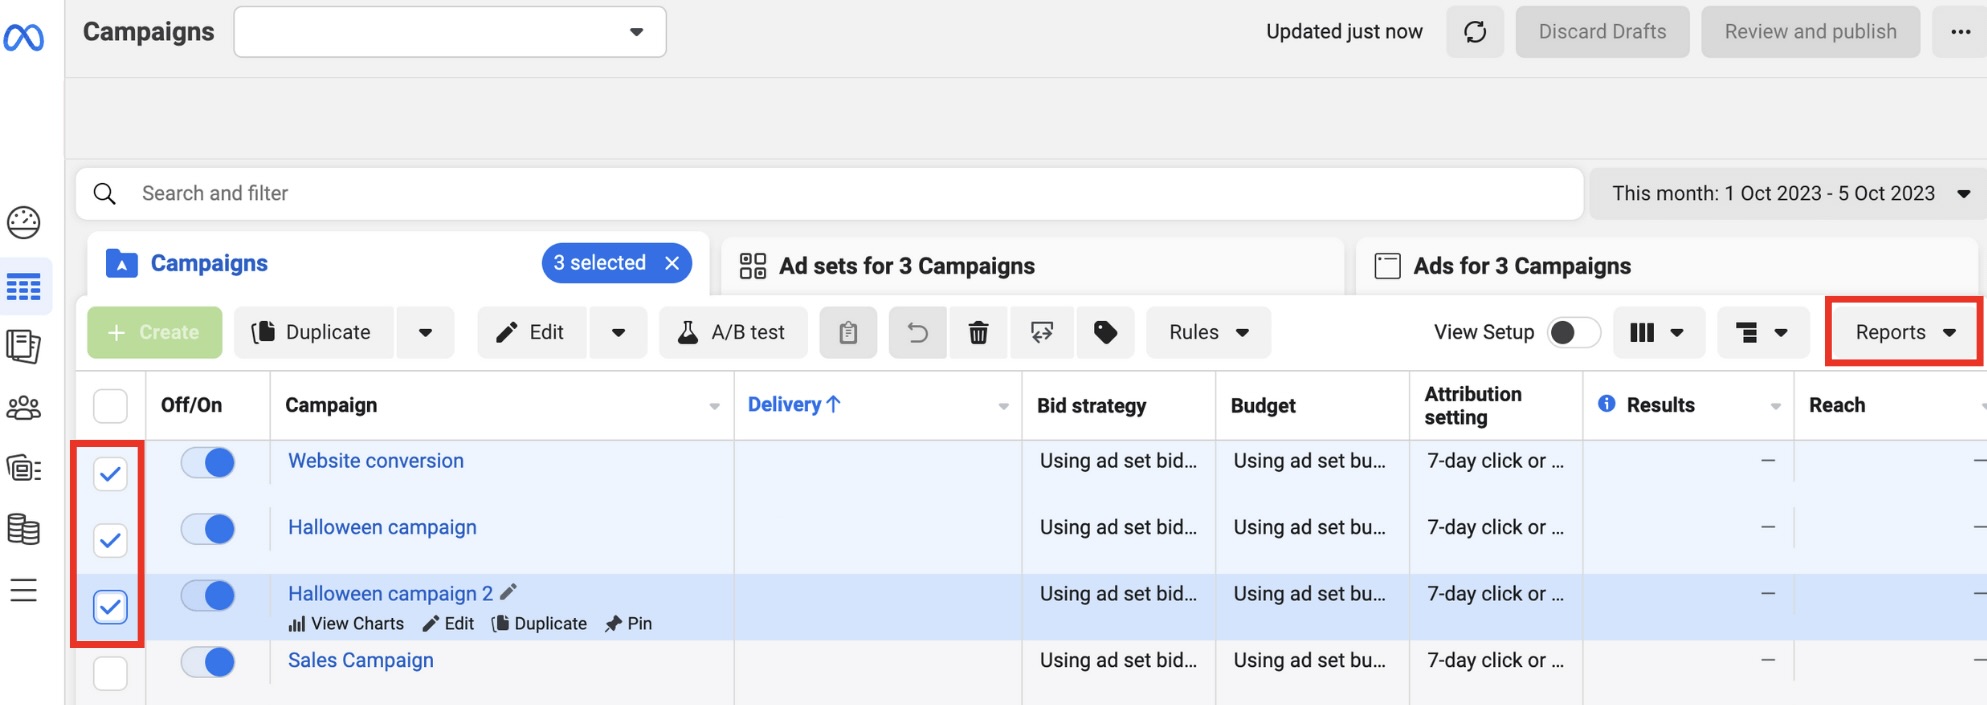This screenshot has width=1987, height=705.
Task: Uncheck the Website conversion campaign checkbox
Action: click(110, 474)
